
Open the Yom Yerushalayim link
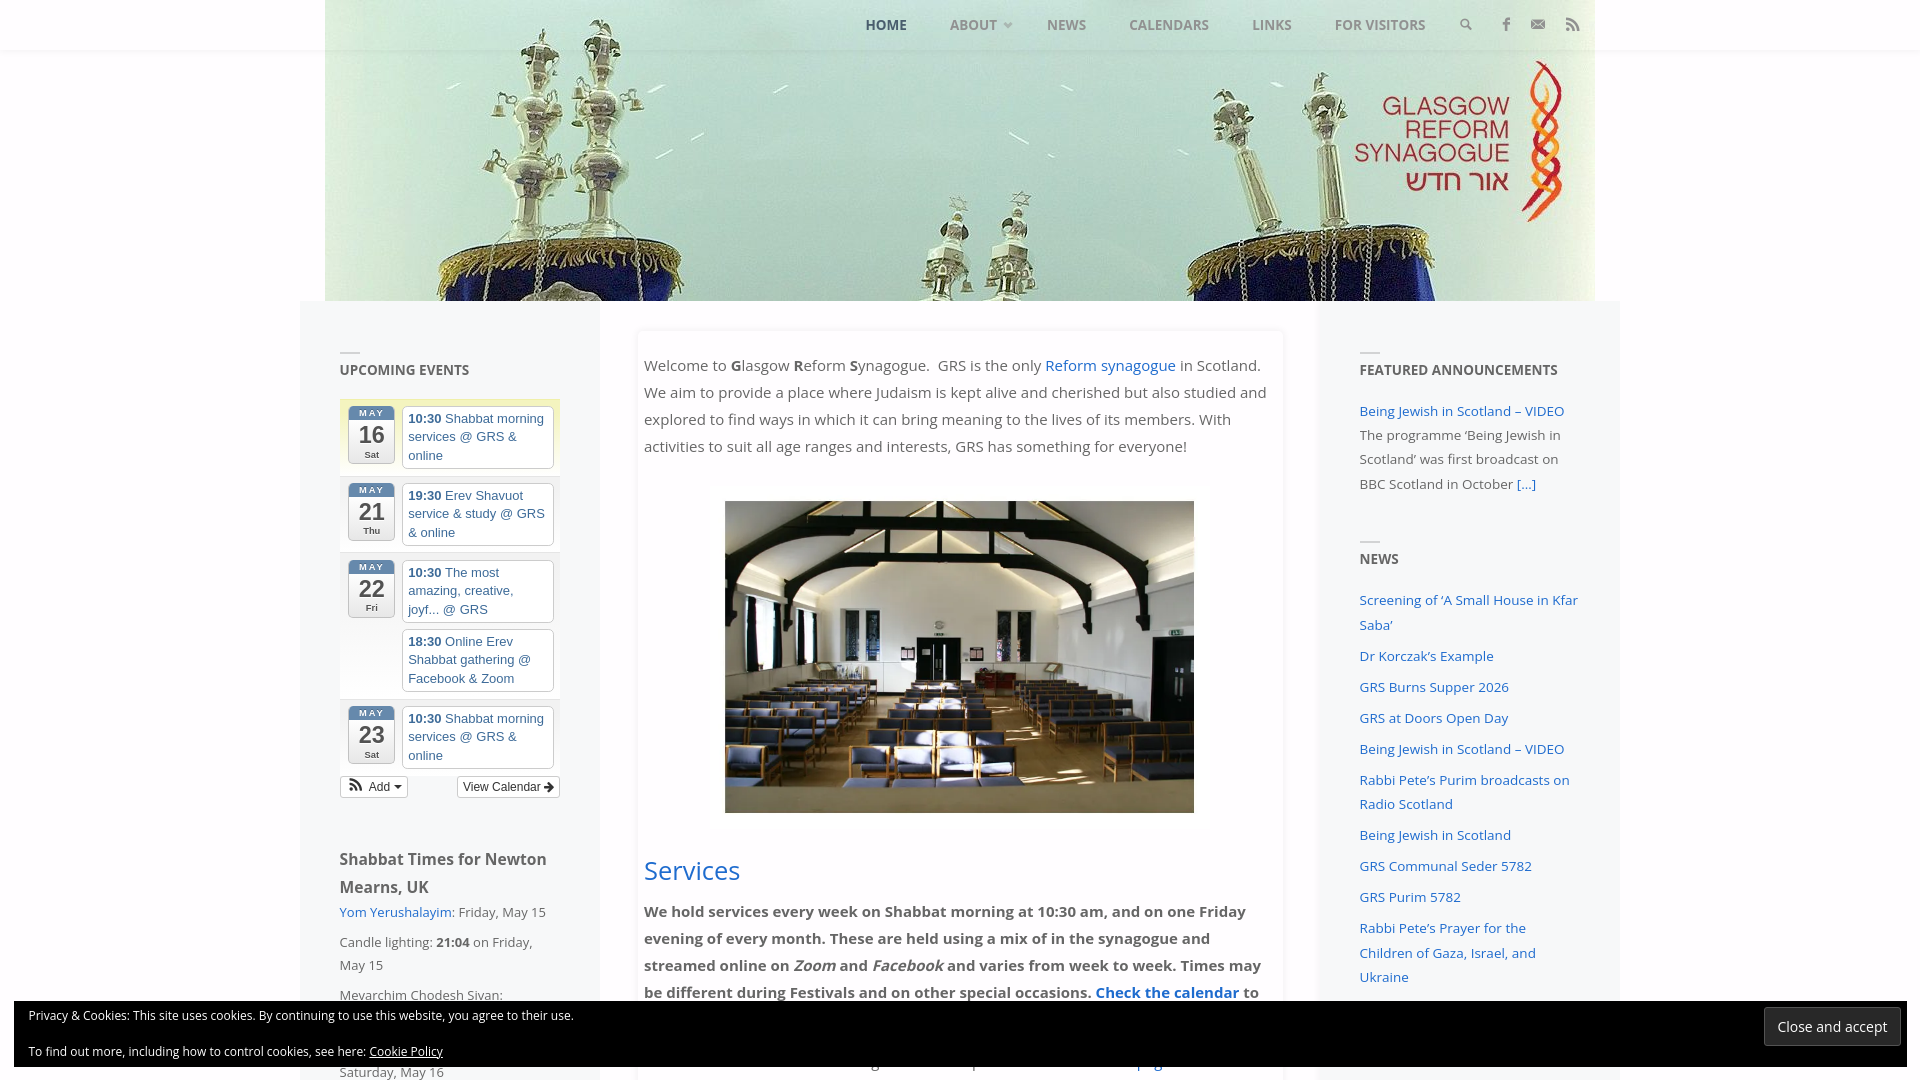(x=395, y=913)
